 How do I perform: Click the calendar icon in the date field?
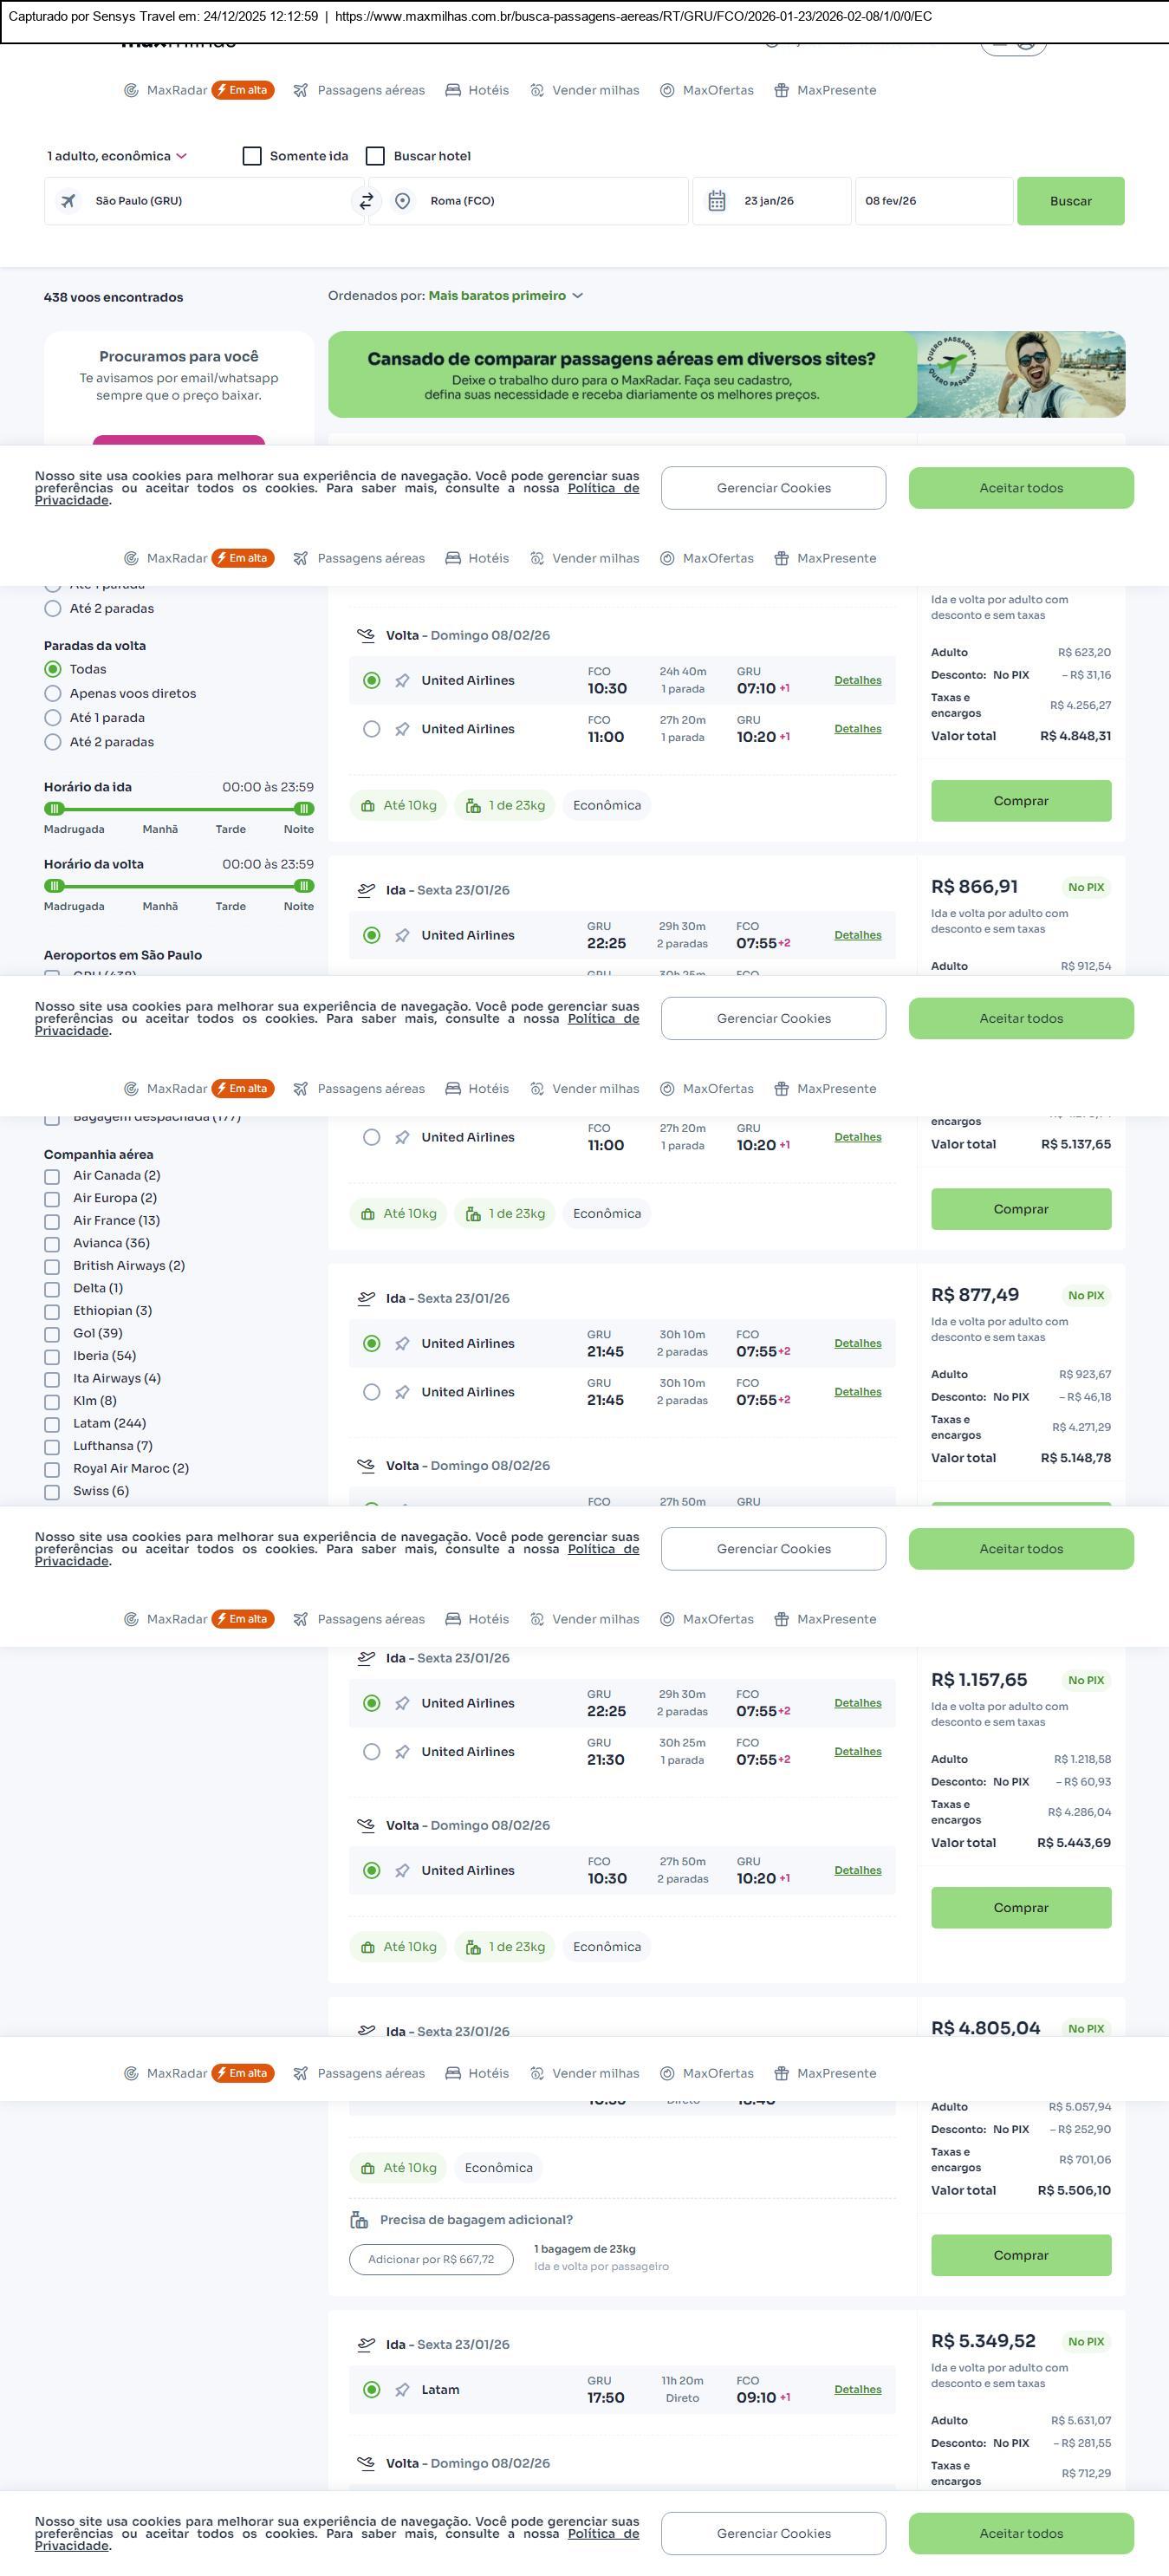tap(717, 201)
